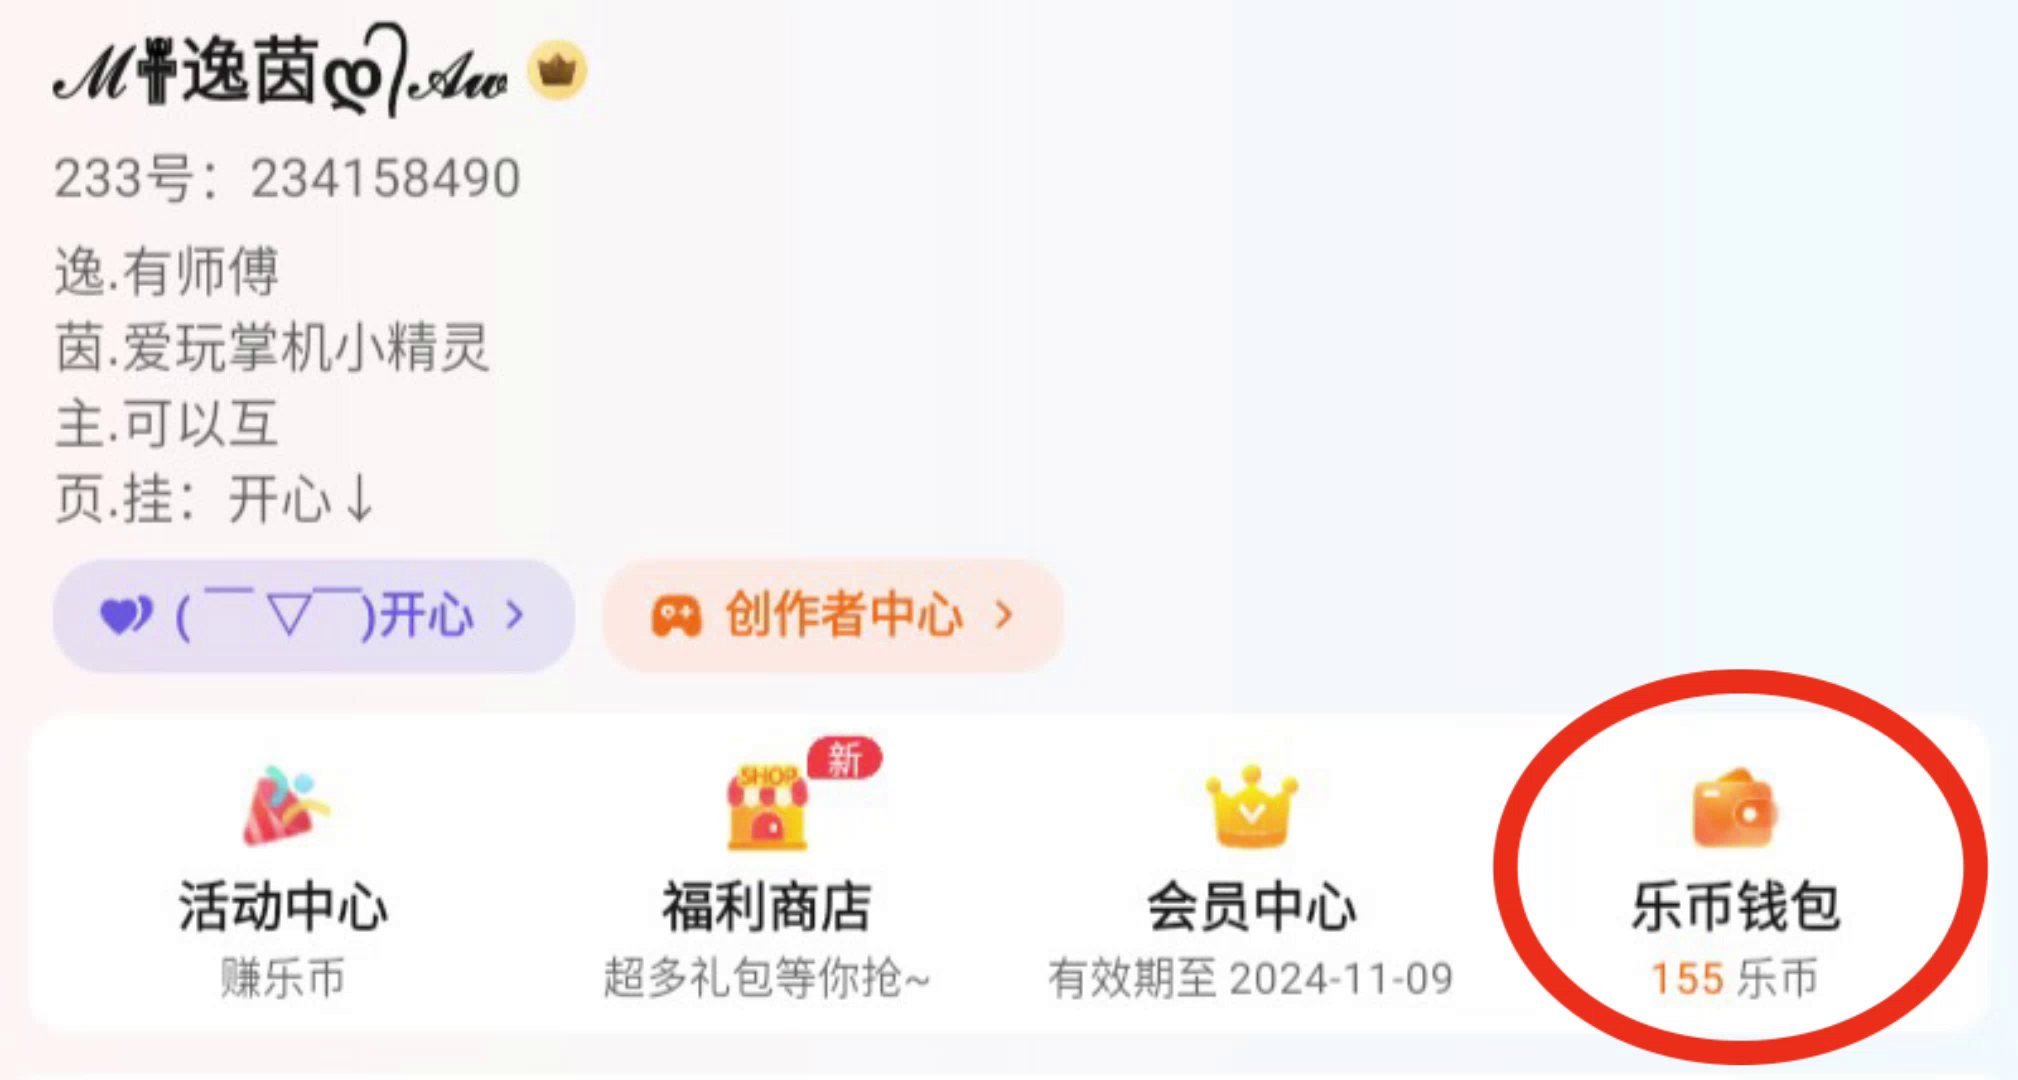Tap the orange gamepad creator icon

(x=676, y=616)
